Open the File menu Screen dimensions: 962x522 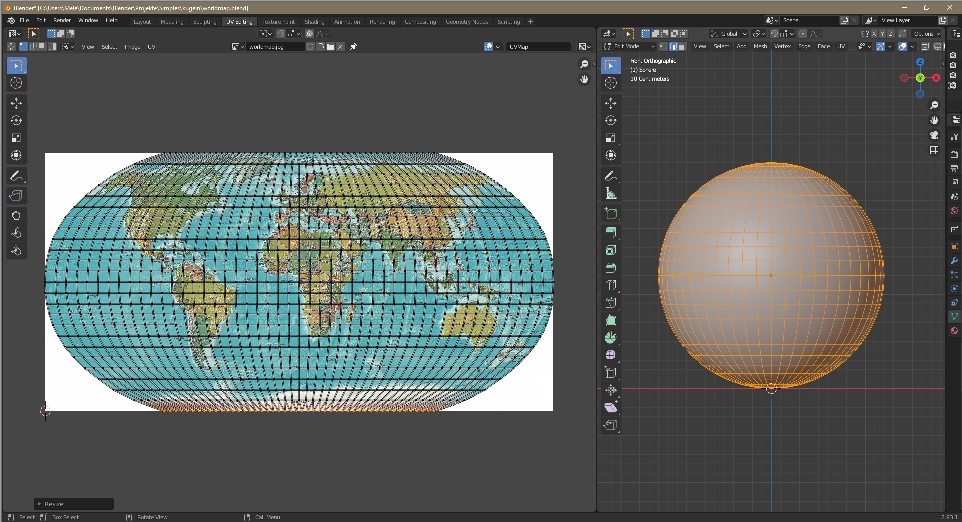pyautogui.click(x=24, y=21)
